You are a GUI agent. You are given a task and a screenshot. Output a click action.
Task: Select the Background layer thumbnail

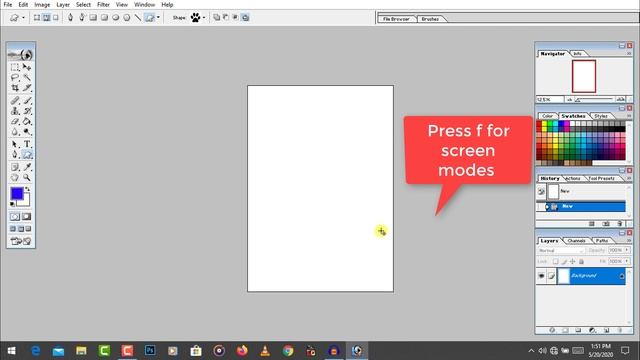tap(563, 276)
